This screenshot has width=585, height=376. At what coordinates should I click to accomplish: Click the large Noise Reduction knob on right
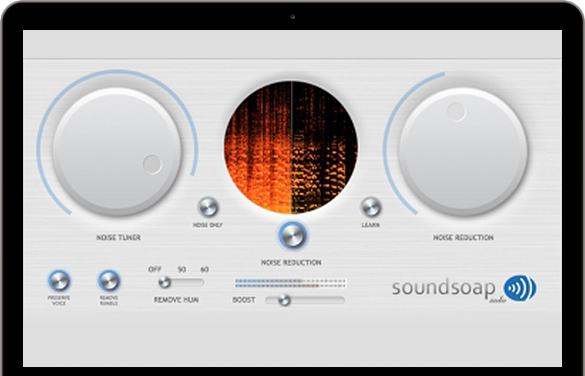463,152
